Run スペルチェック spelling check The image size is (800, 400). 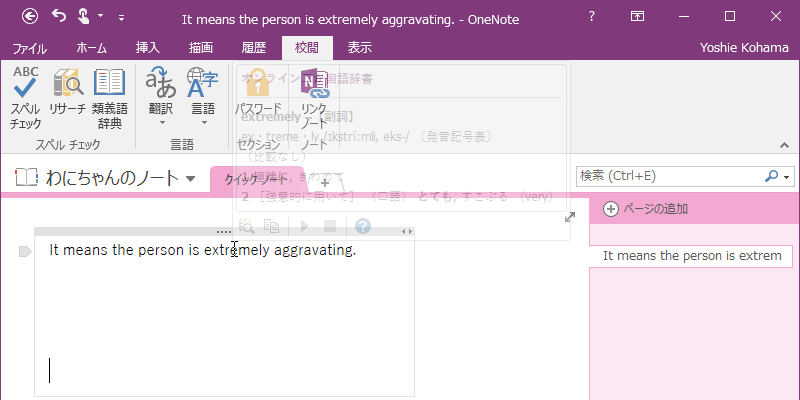tap(25, 98)
